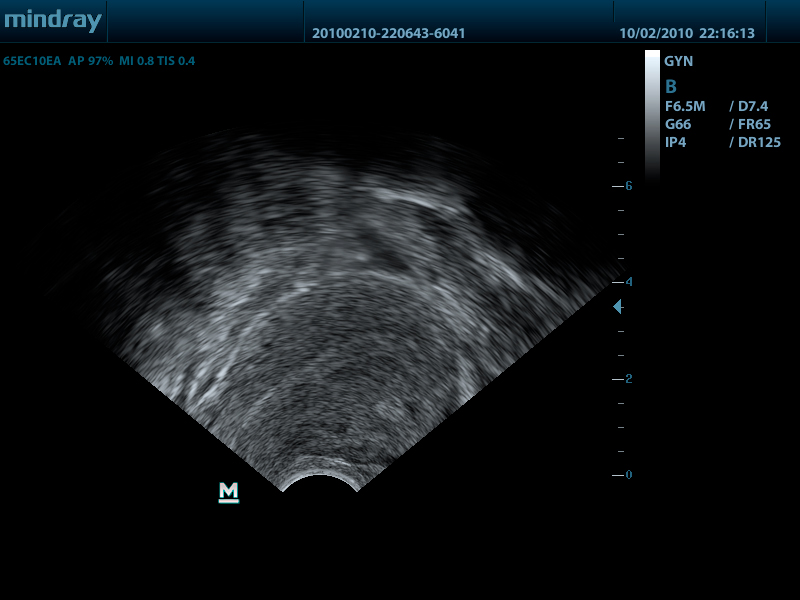Click the D7.4 depth parameter

pos(753,107)
